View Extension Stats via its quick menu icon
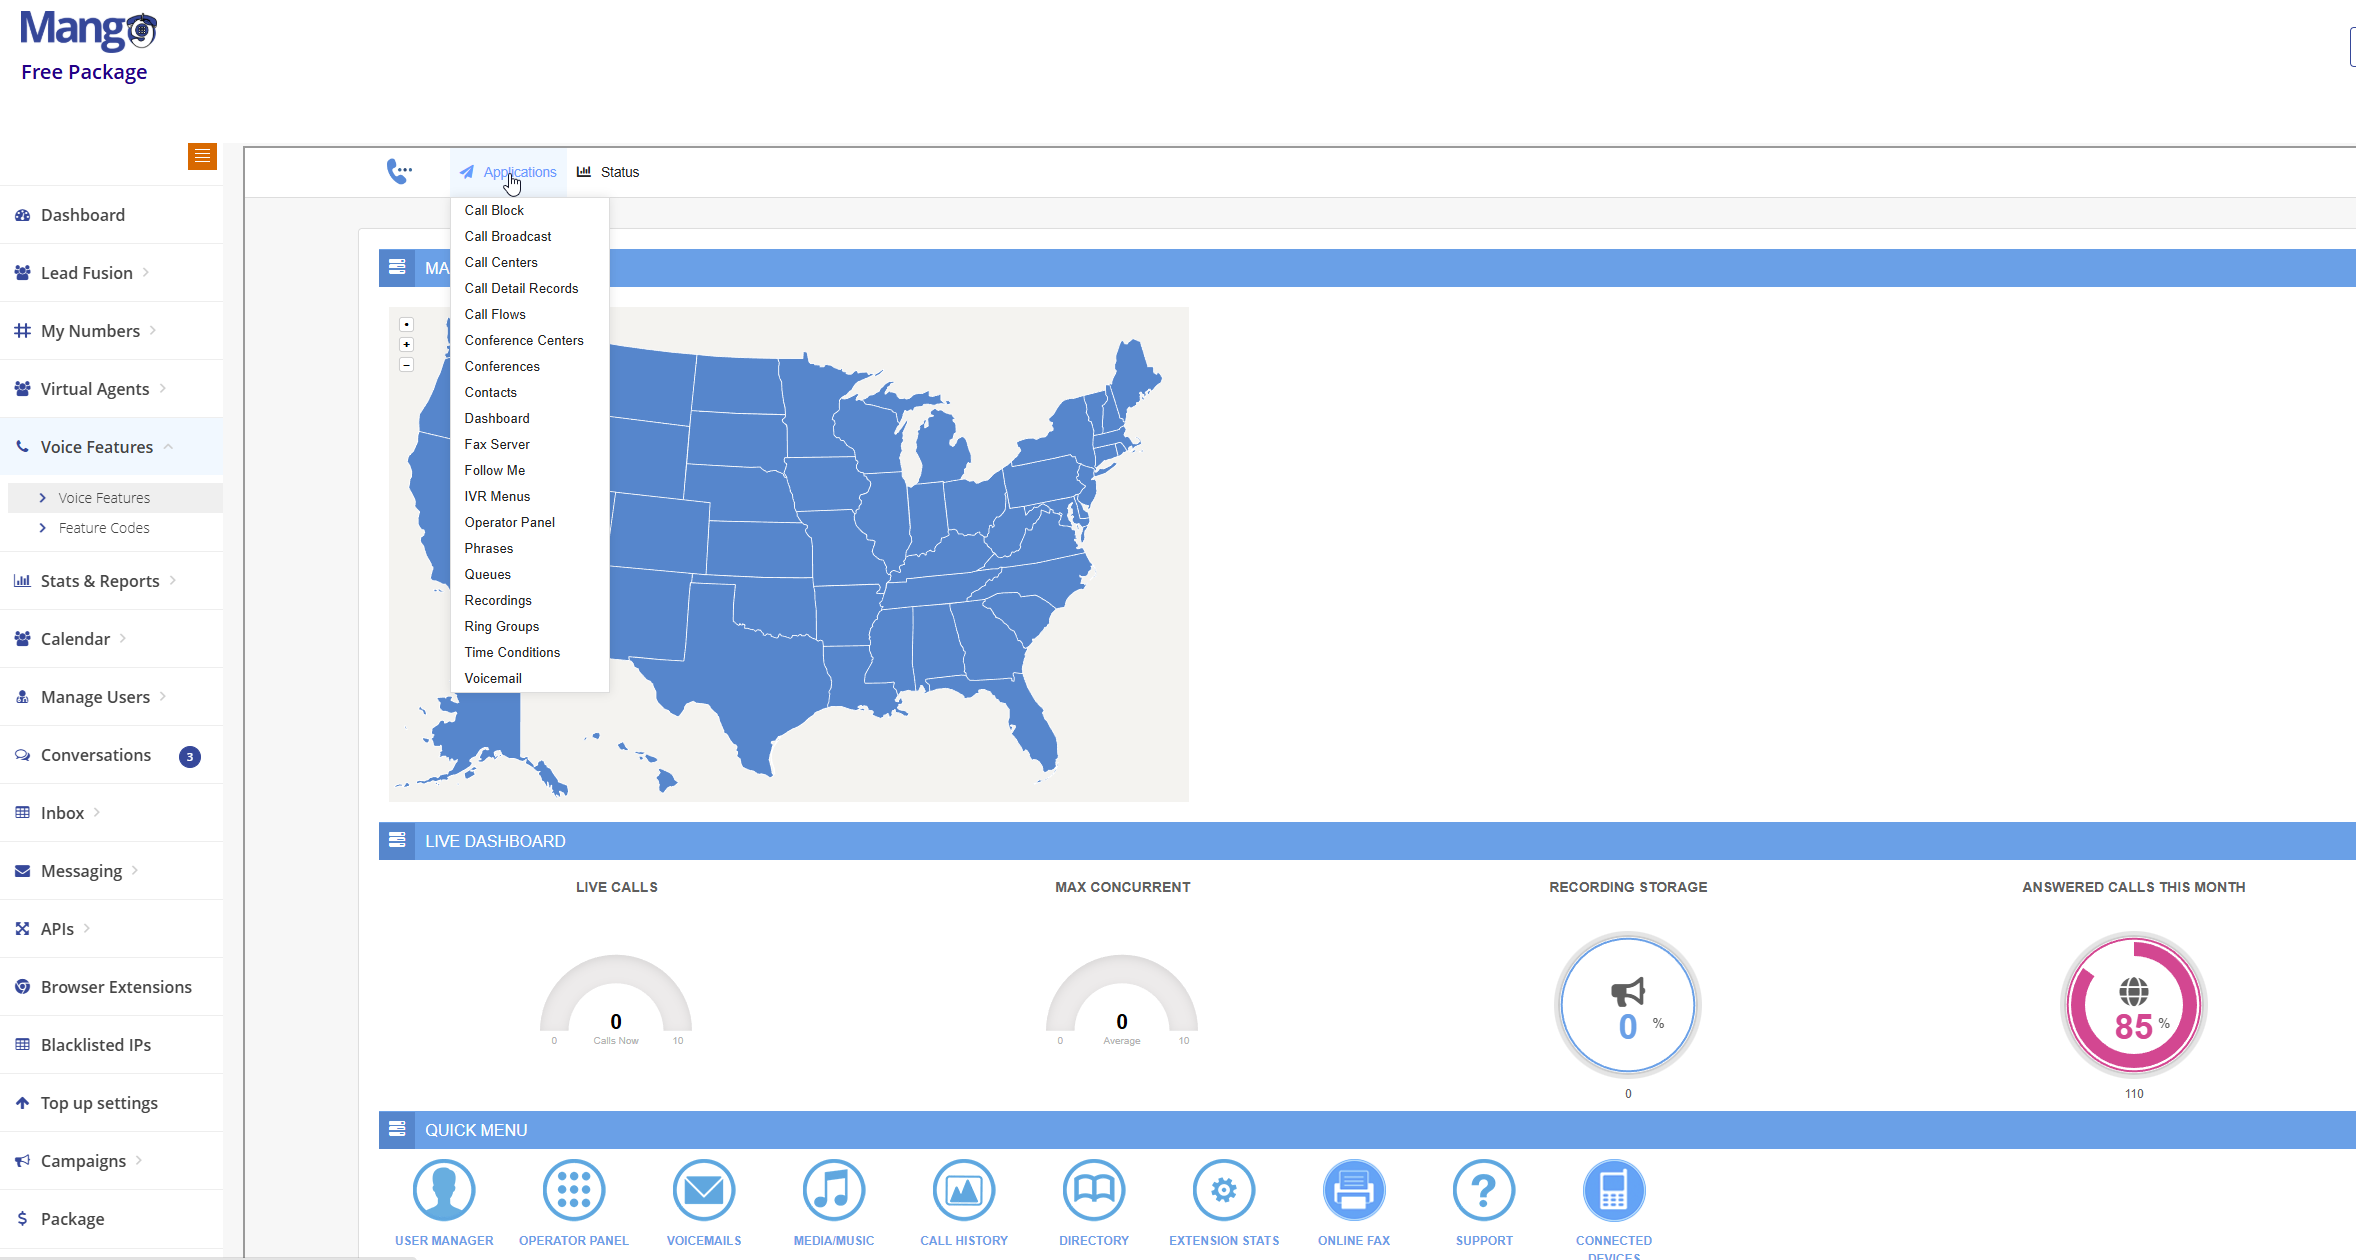Screen dimensions: 2356x1260 (x=1223, y=1190)
